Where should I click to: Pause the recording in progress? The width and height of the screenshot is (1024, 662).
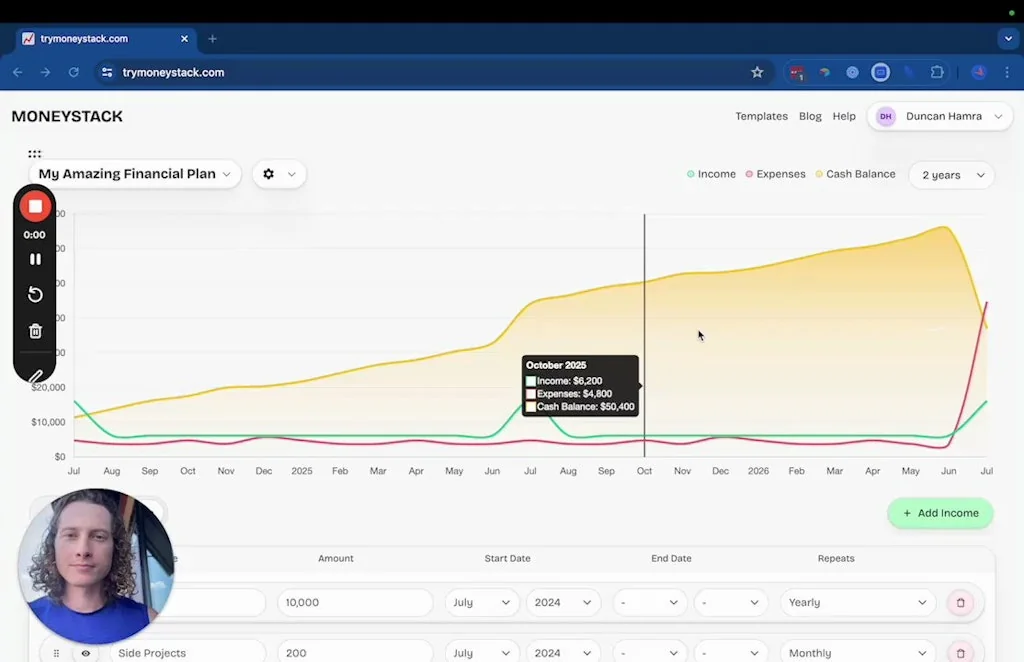pos(35,259)
